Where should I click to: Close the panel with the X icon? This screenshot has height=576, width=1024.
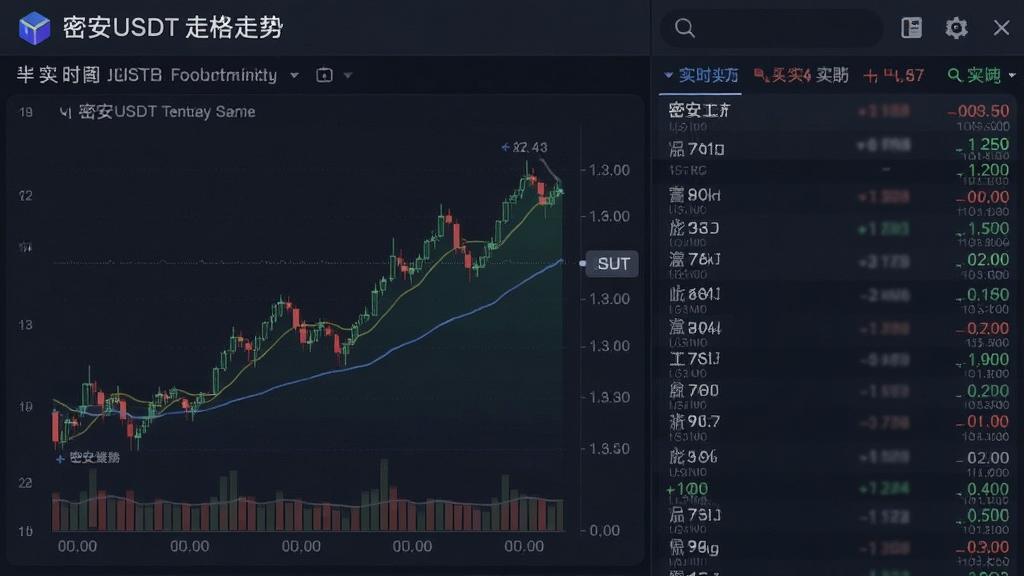tap(1001, 28)
